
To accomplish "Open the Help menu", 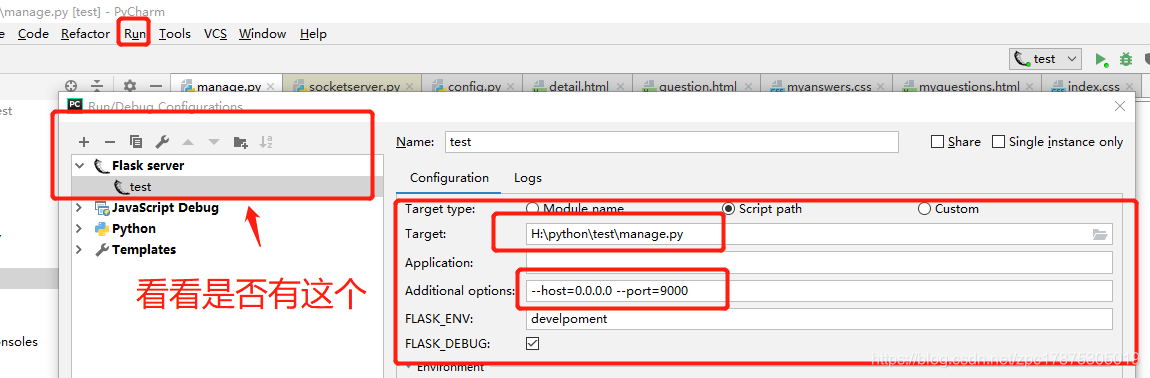I will 313,34.
